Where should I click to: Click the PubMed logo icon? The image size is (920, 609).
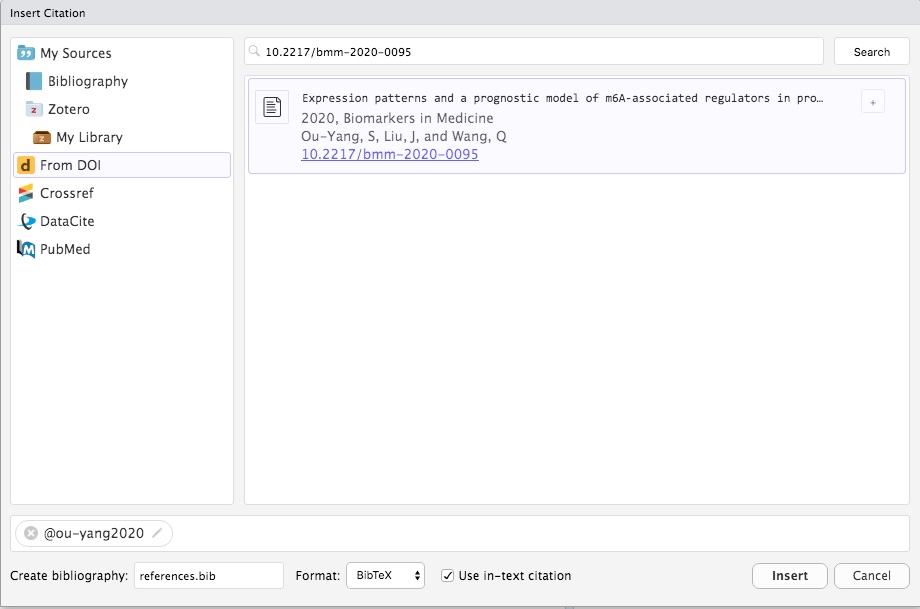[x=26, y=249]
